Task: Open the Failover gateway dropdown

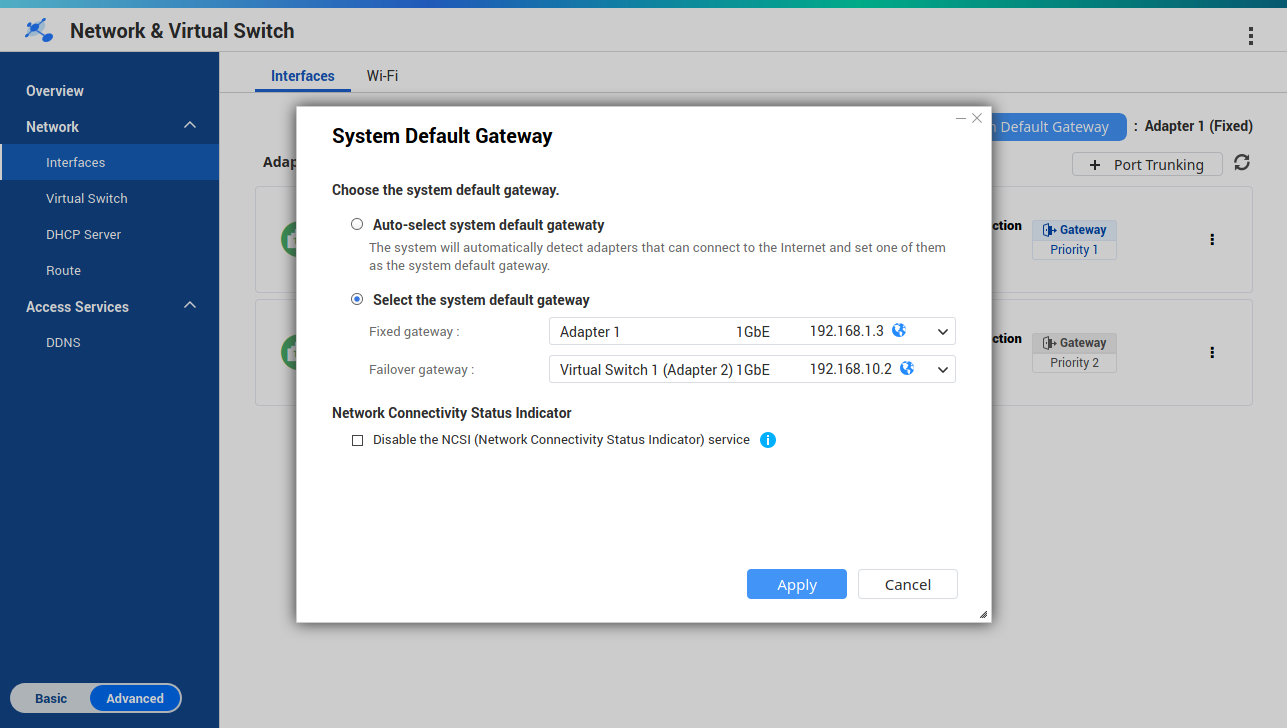Action: [x=751, y=370]
